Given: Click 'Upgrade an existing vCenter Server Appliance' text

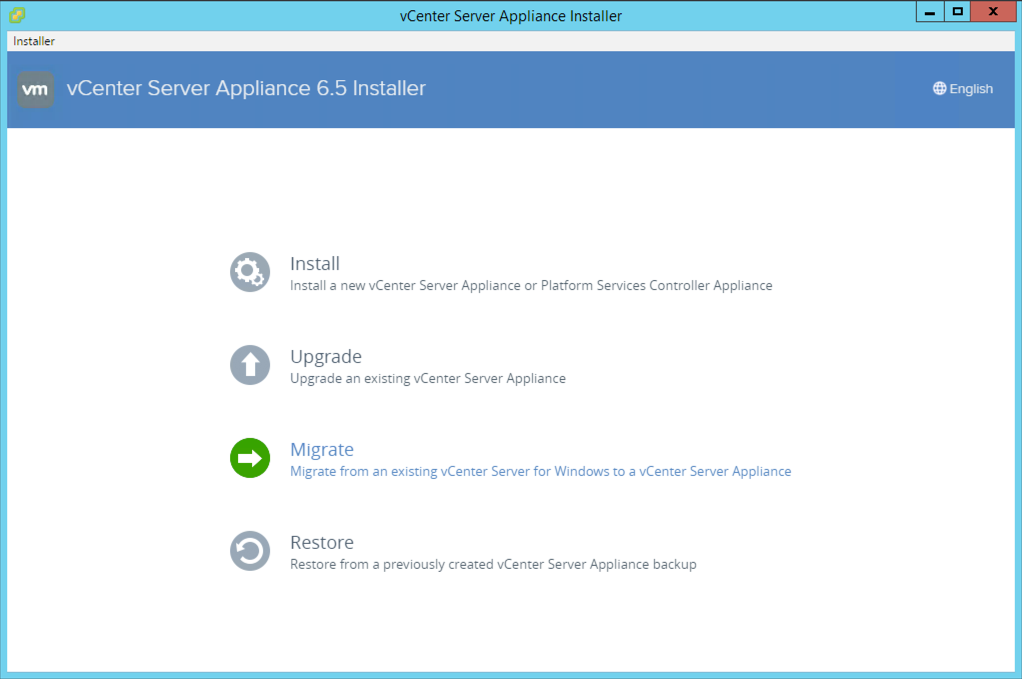Looking at the screenshot, I should point(428,379).
